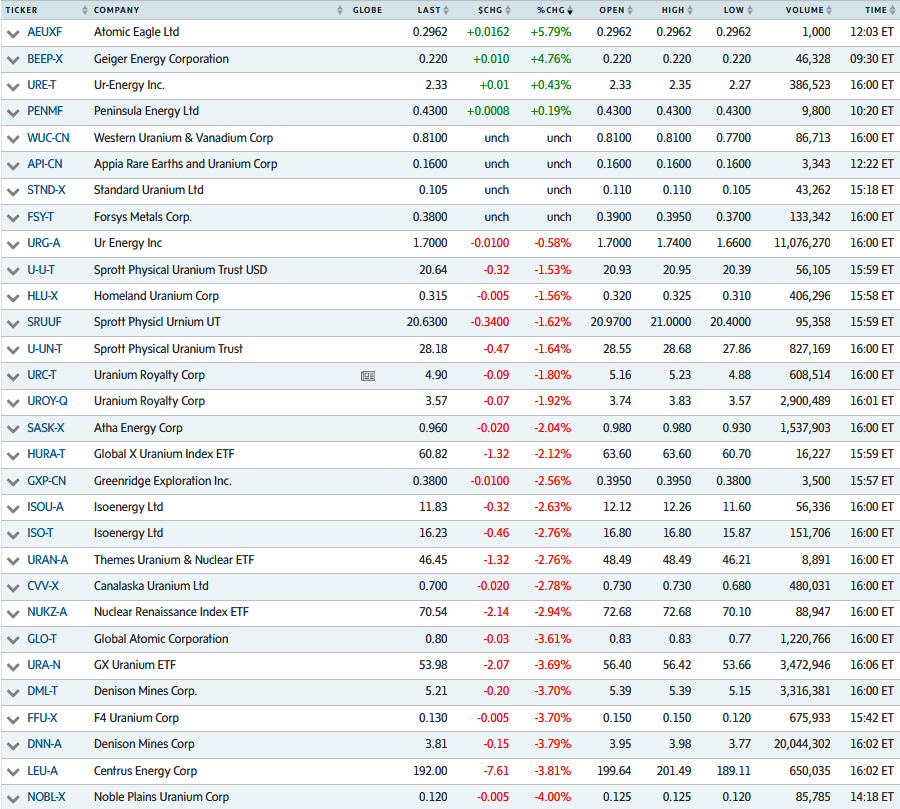Expand the WUC-CN Western Uranium row
This screenshot has height=809, width=900.
(13, 138)
